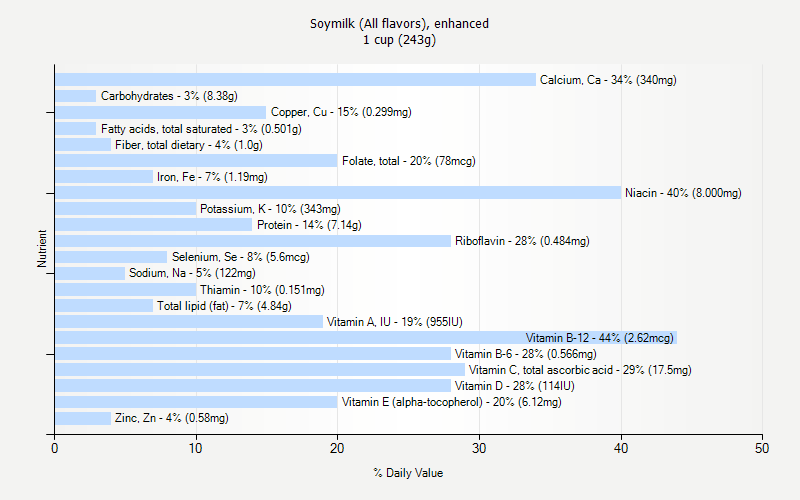The height and width of the screenshot is (500, 800).
Task: Click the x-axis tick label '40'
Action: 621,448
